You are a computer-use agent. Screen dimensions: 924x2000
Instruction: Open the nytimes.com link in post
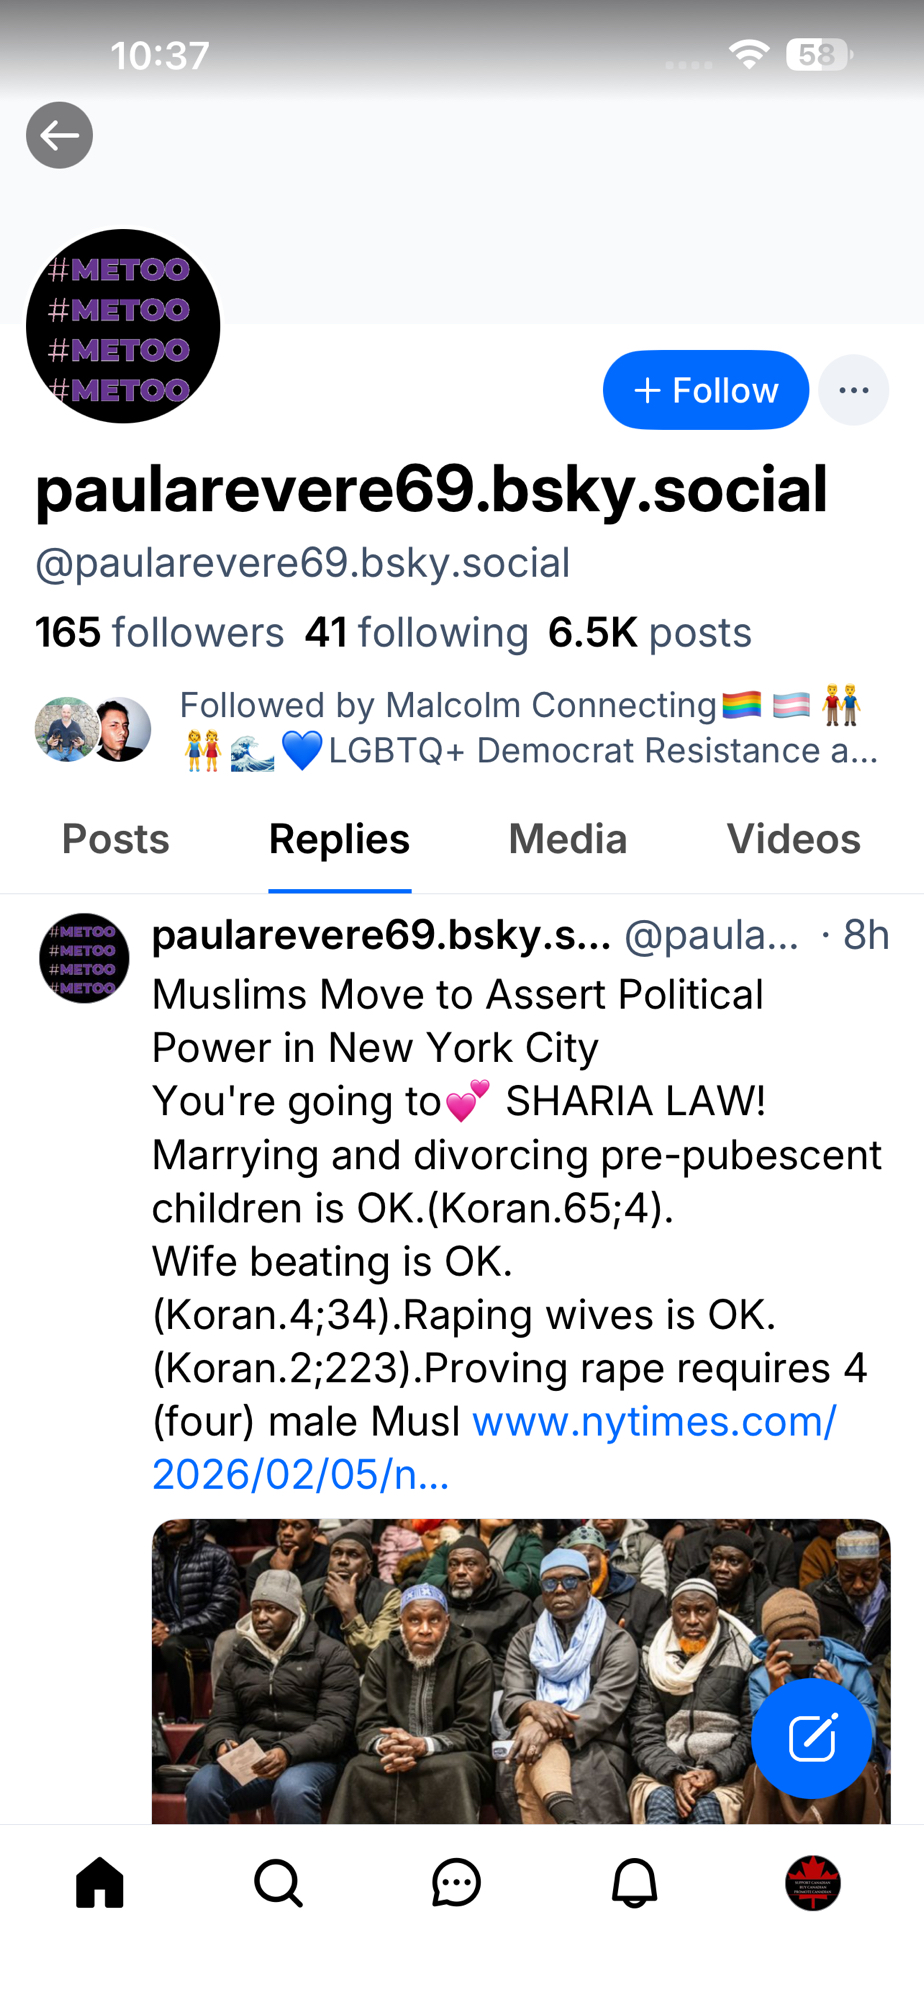(x=494, y=1448)
